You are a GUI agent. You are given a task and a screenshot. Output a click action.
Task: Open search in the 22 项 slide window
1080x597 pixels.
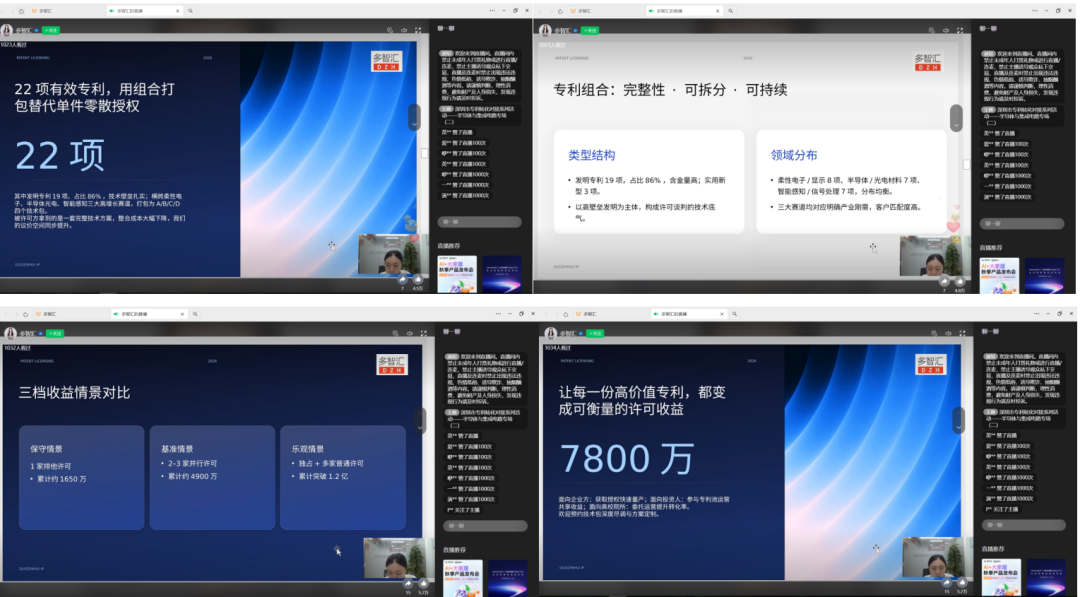coord(191,11)
